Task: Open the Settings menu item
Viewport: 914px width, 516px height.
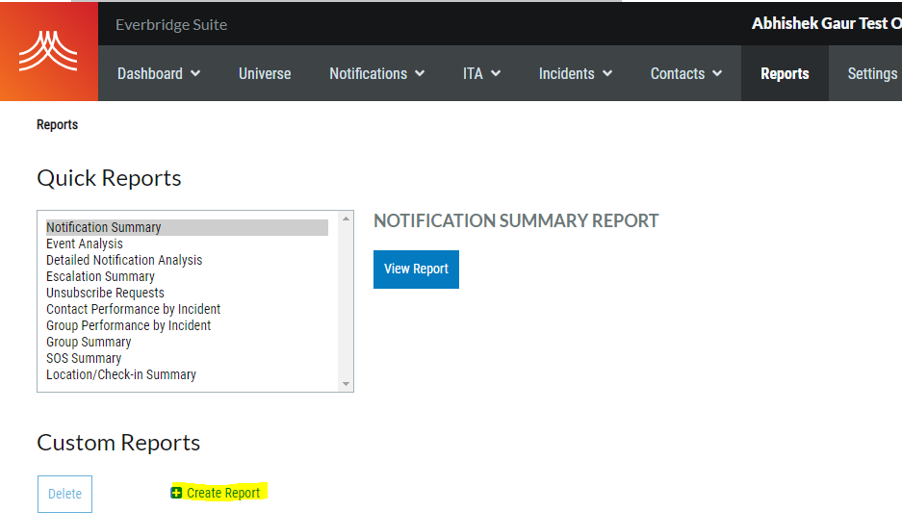Action: pyautogui.click(x=872, y=74)
